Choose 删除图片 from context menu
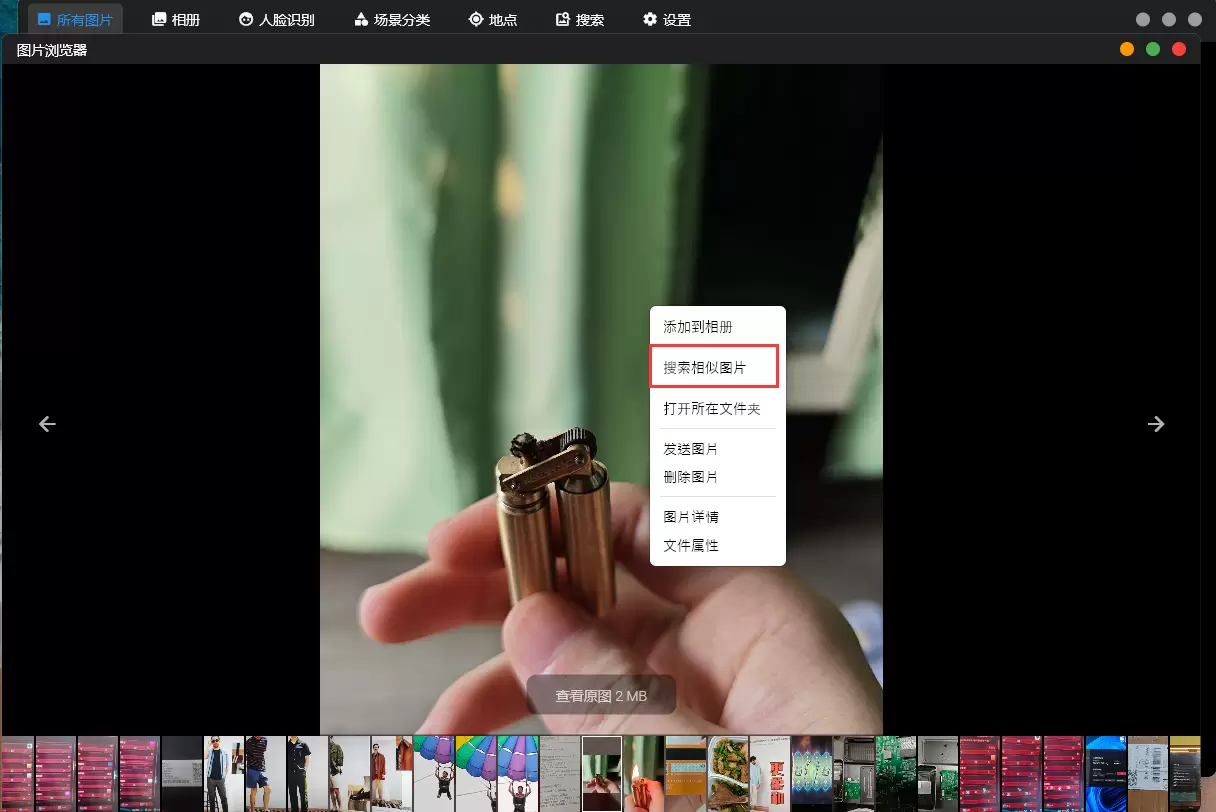Viewport: 1216px width, 812px height. pyautogui.click(x=691, y=477)
